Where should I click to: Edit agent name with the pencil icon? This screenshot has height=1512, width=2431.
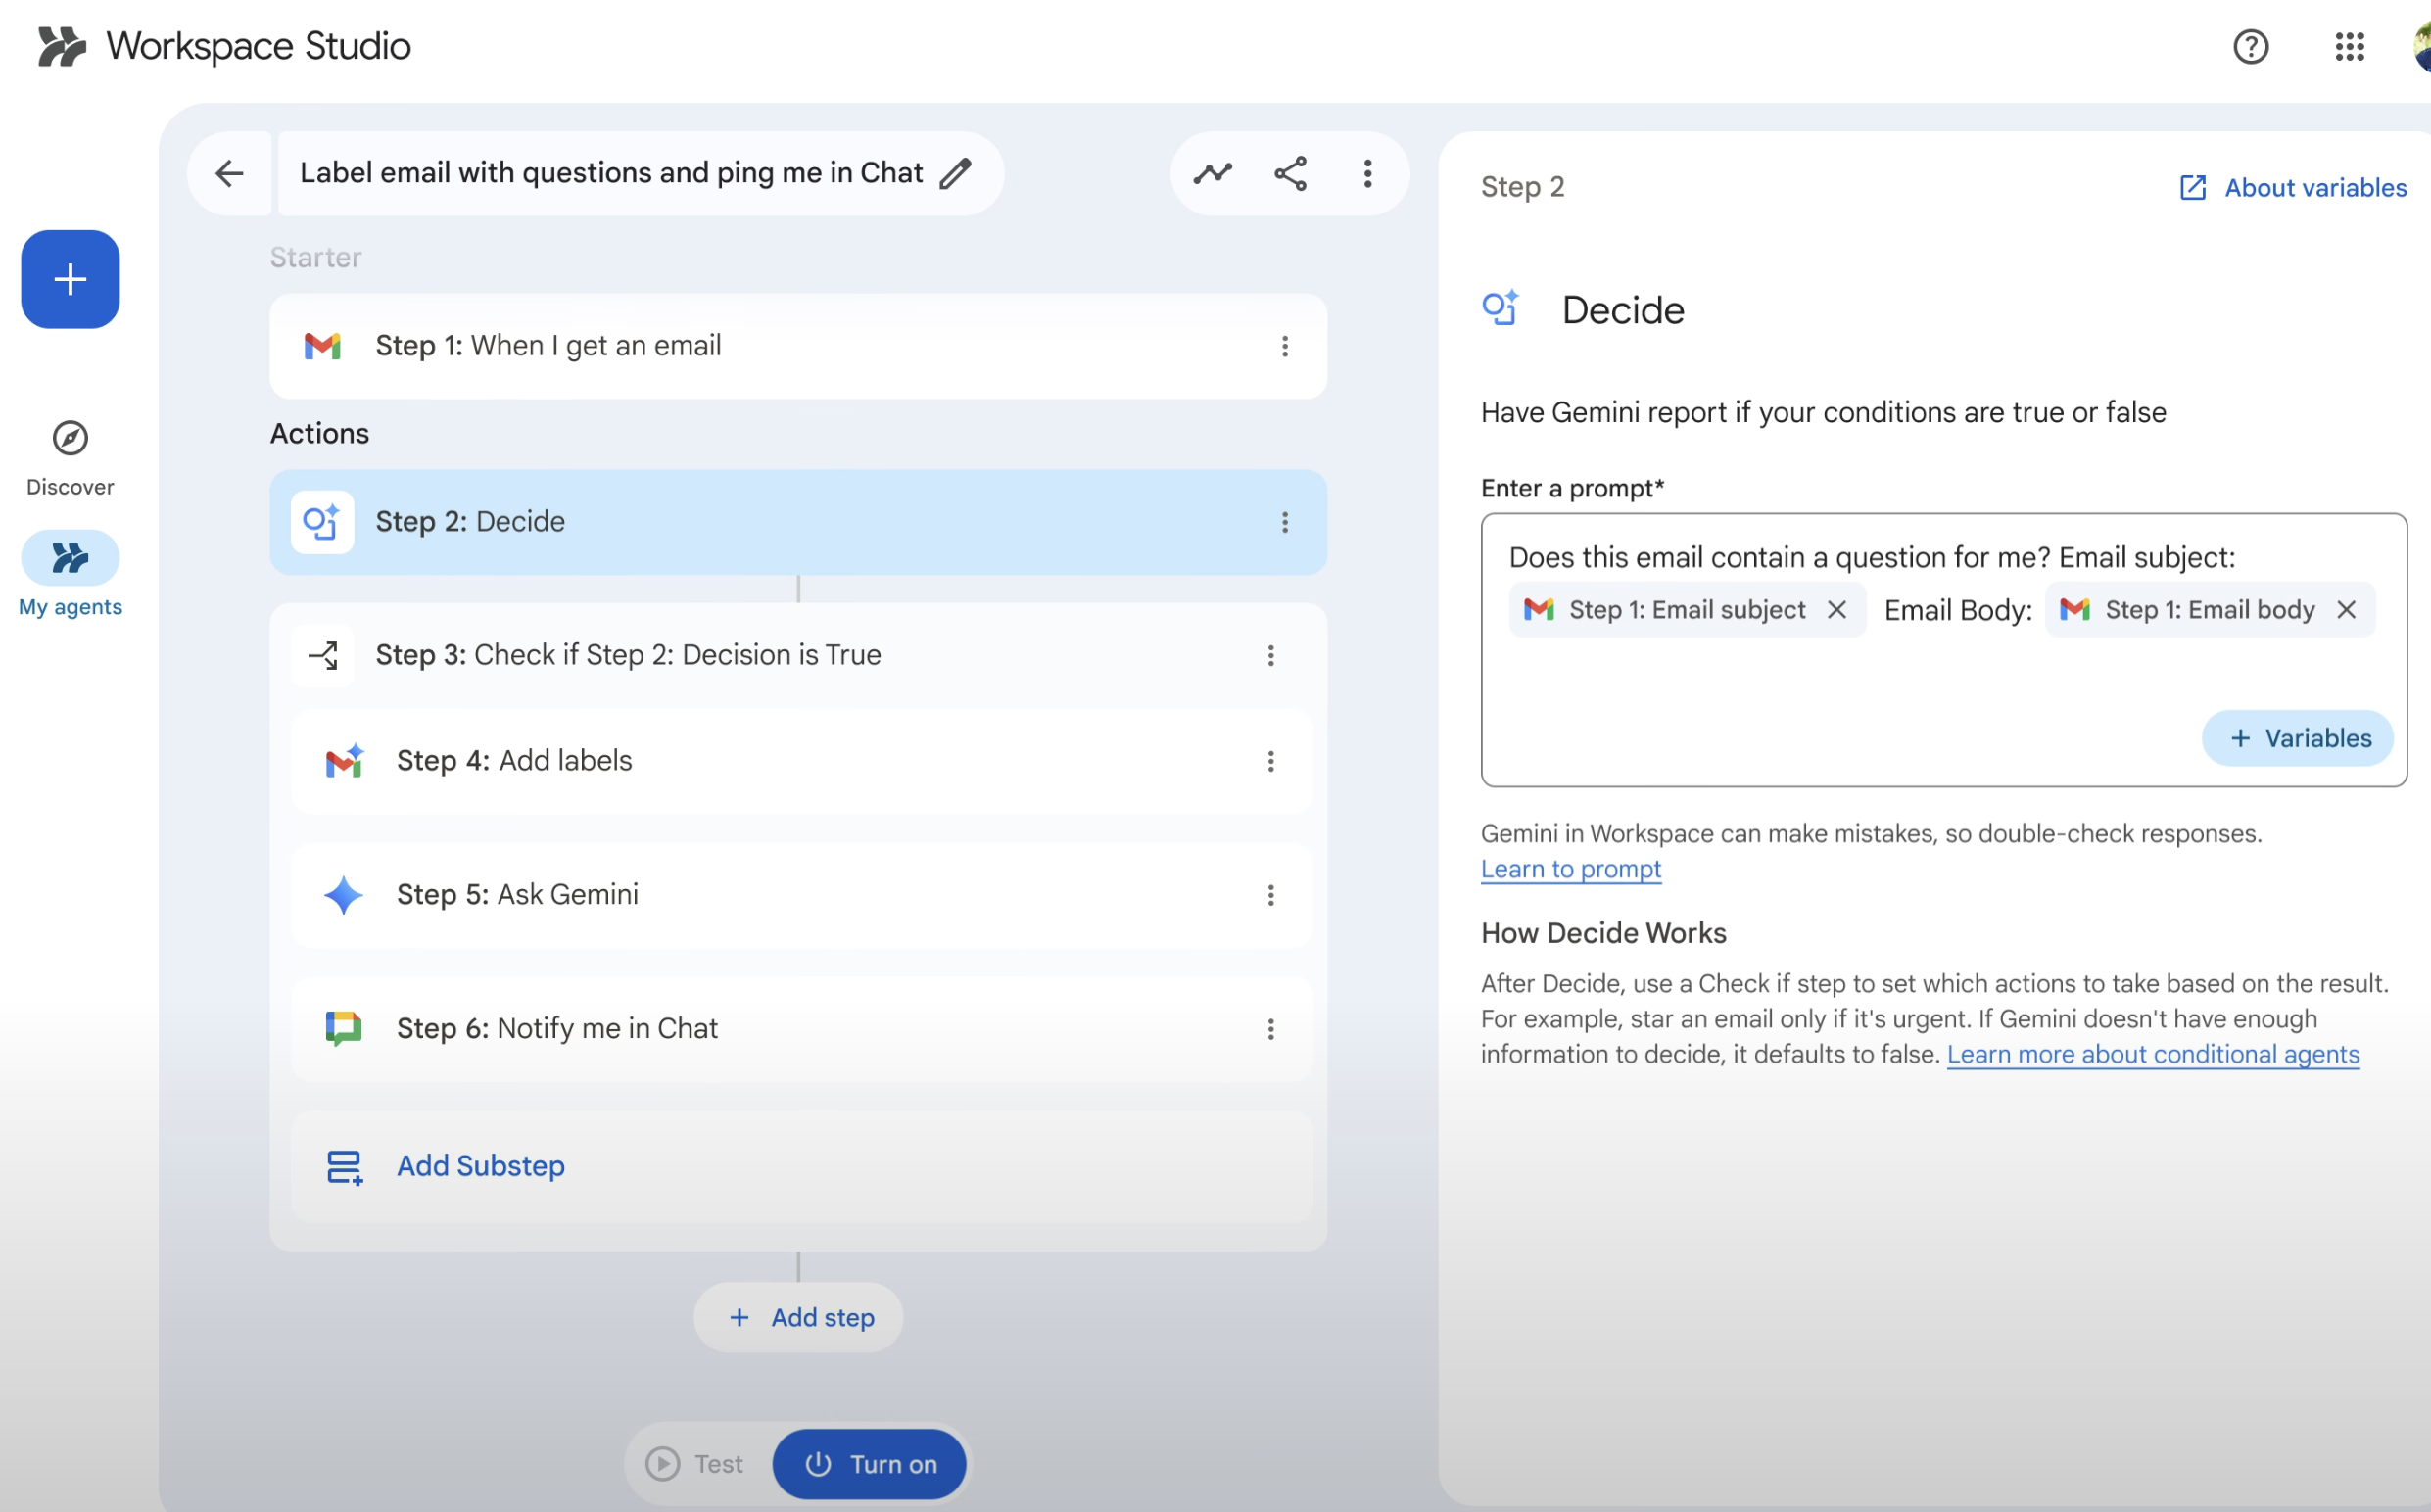(955, 173)
